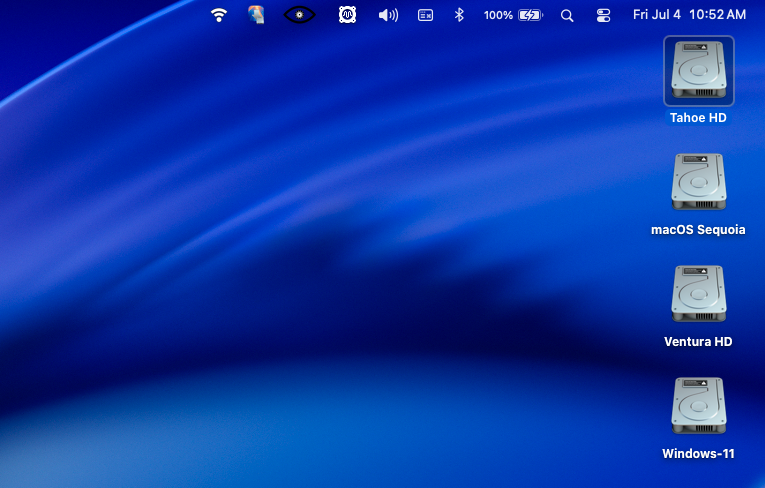This screenshot has width=765, height=488.
Task: Click the 100% battery percentage text
Action: coord(498,15)
